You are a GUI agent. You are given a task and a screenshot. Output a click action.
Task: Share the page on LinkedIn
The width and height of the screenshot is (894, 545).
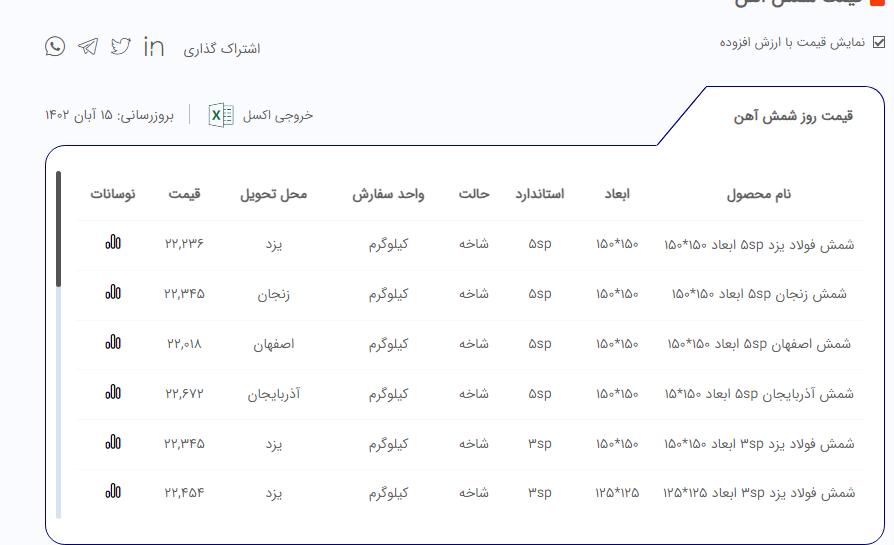pyautogui.click(x=154, y=46)
